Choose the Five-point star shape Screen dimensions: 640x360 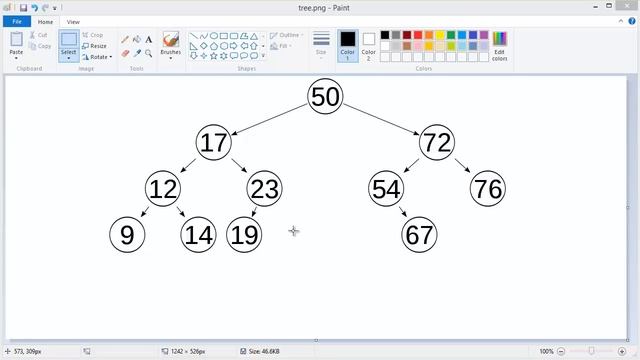(213, 56)
